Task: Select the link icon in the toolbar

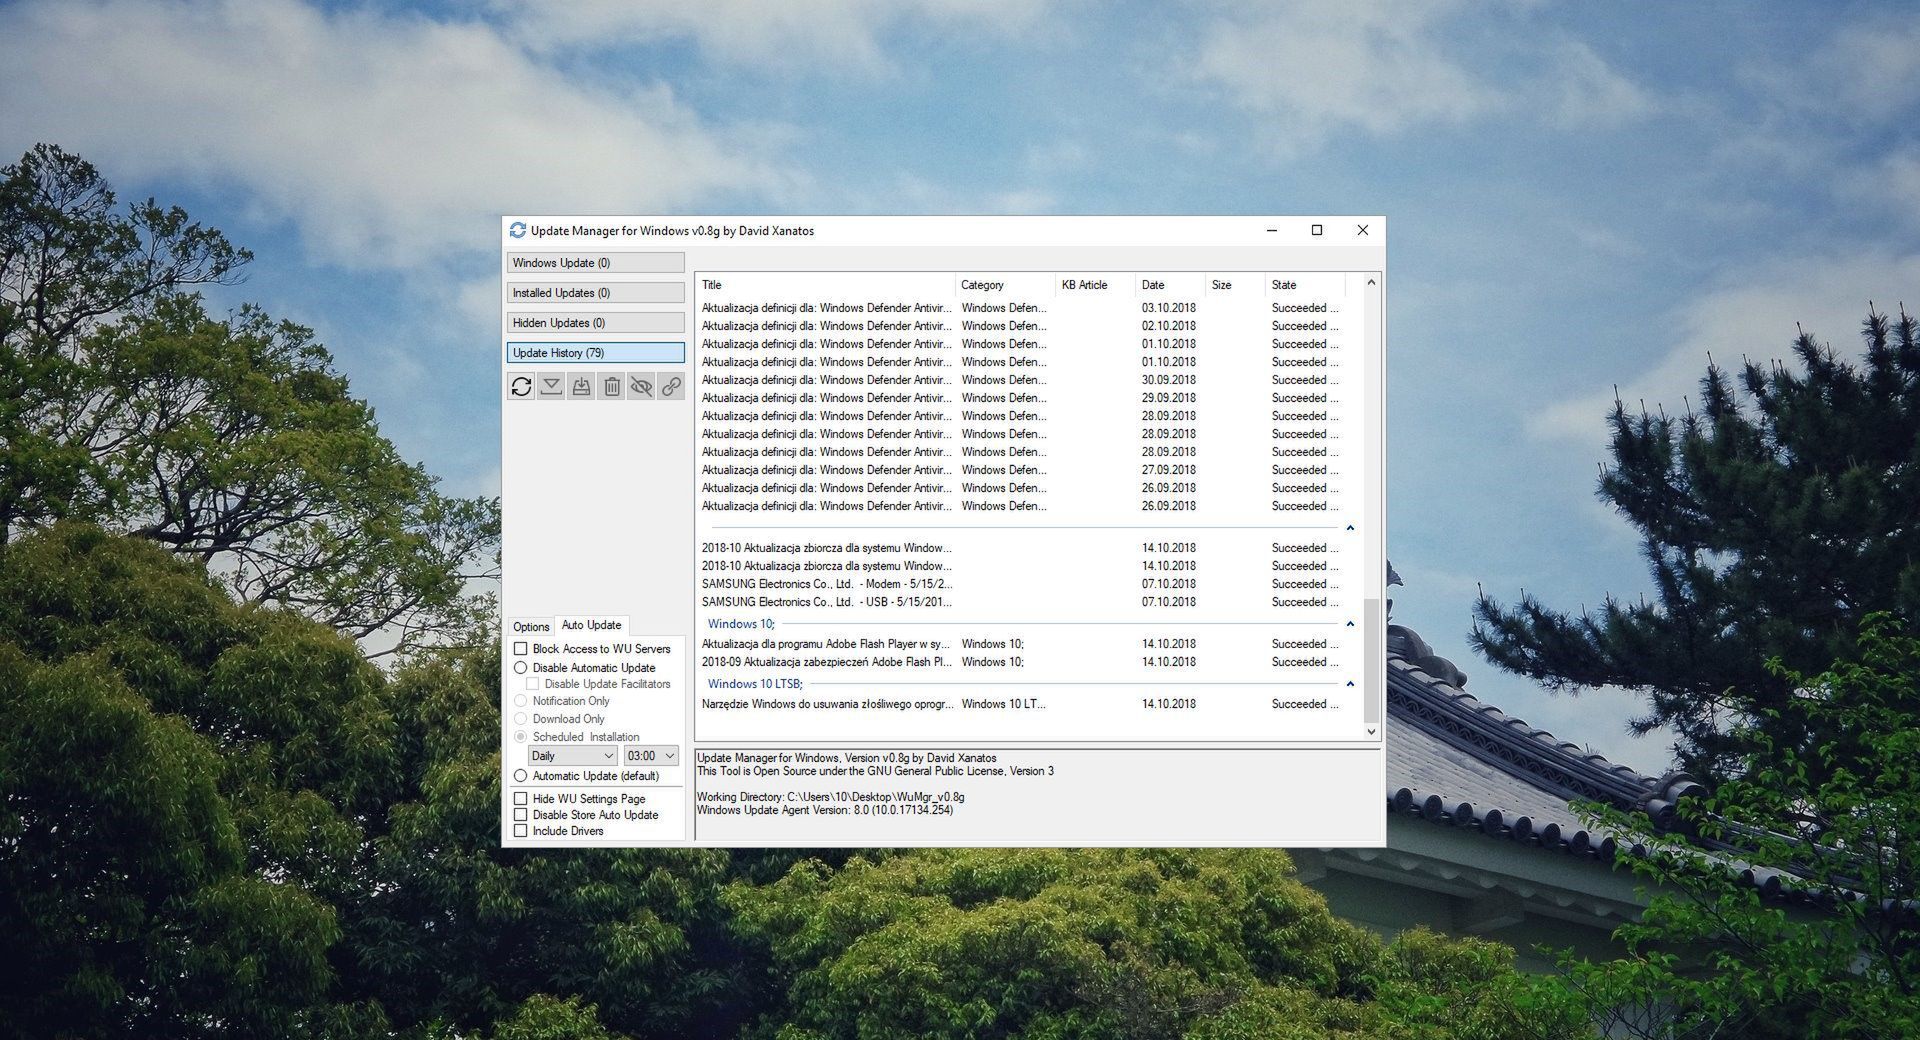Action: 671,386
